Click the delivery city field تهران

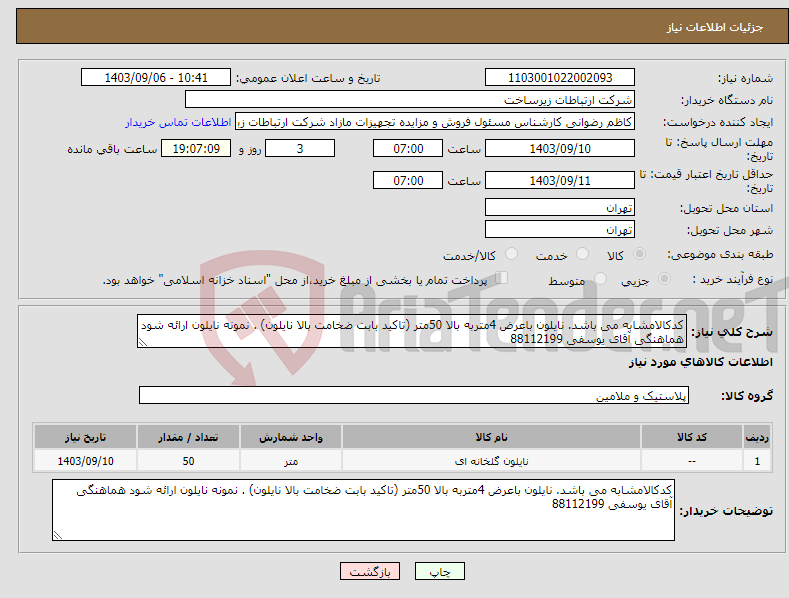point(560,230)
